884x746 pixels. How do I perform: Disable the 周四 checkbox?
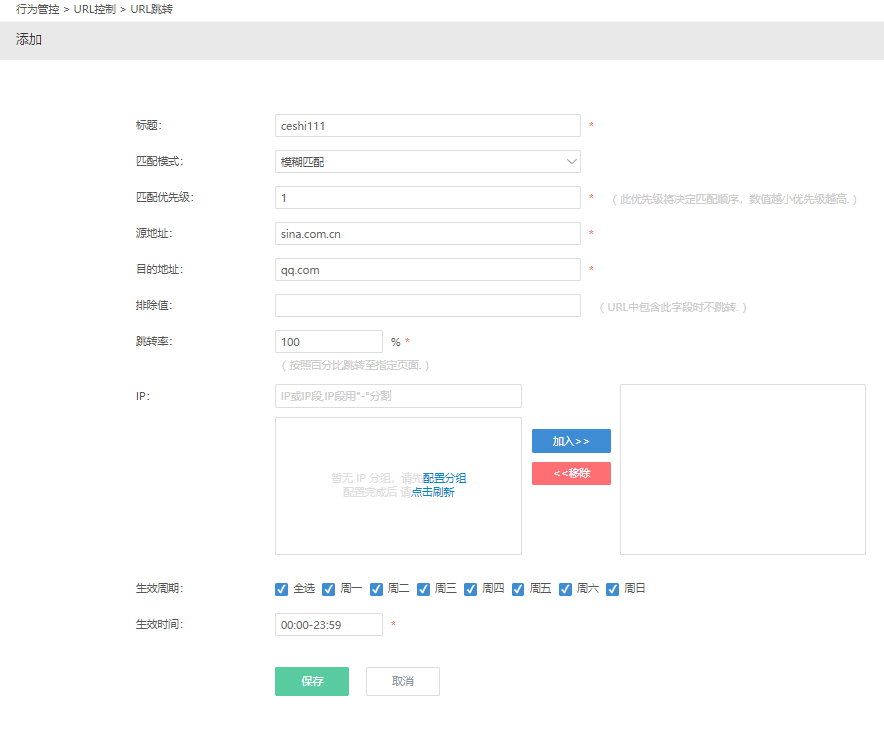(x=471, y=589)
